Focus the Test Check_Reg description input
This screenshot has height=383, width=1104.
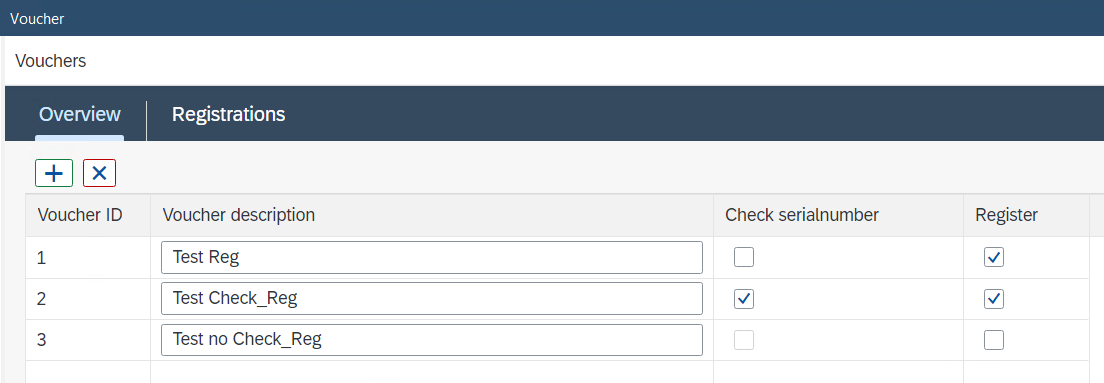tap(432, 299)
